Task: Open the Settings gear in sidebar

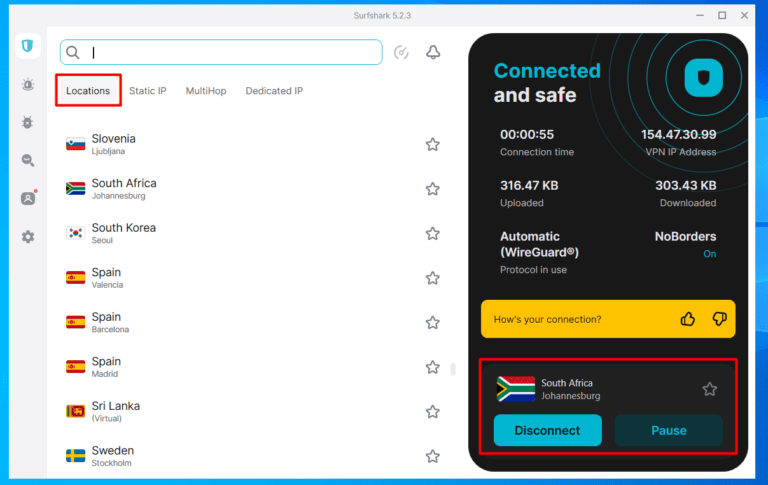Action: point(27,237)
